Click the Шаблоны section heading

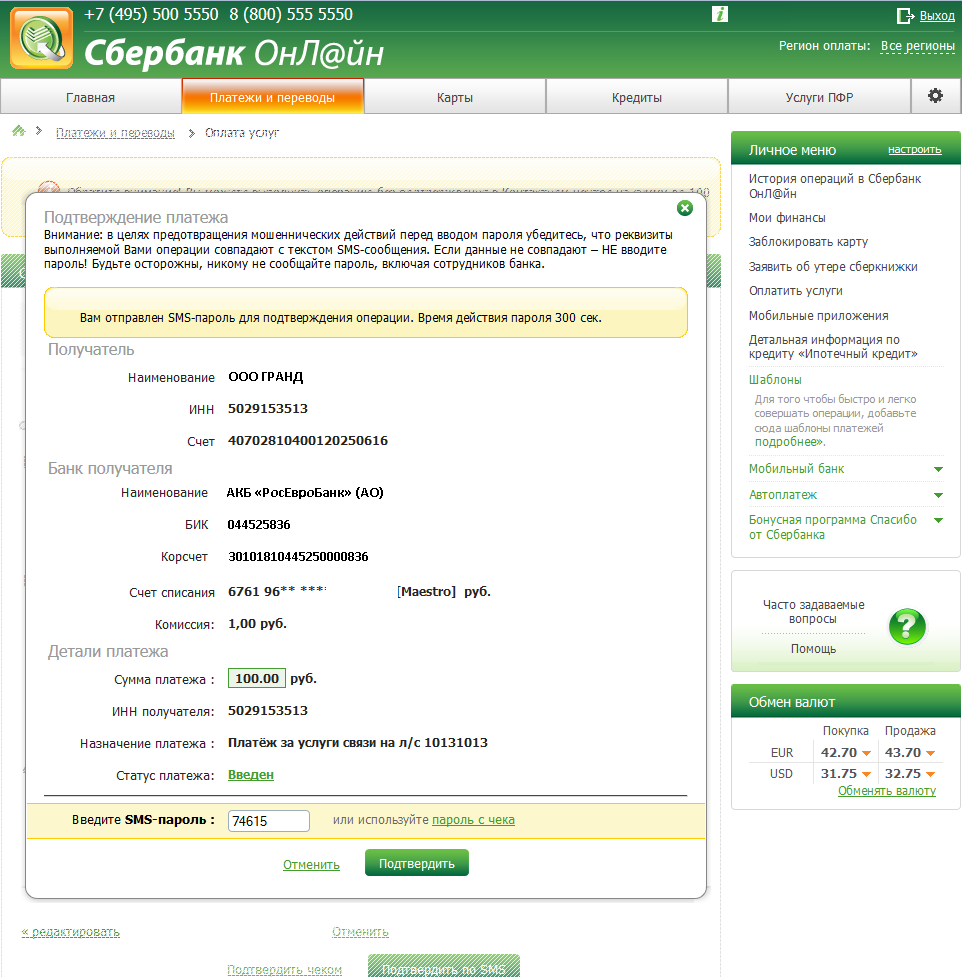coord(775,380)
